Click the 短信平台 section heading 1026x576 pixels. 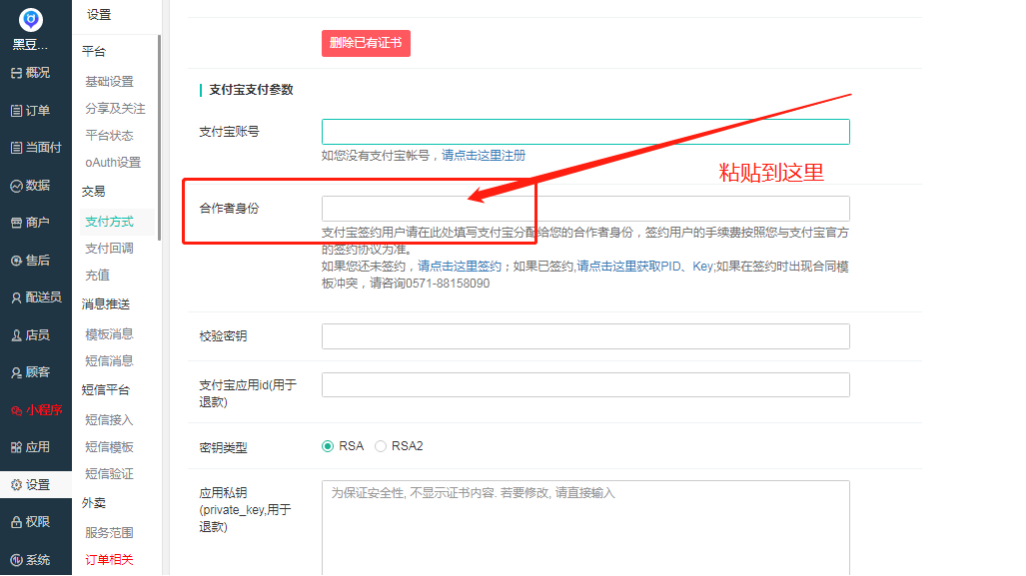[x=105, y=390]
